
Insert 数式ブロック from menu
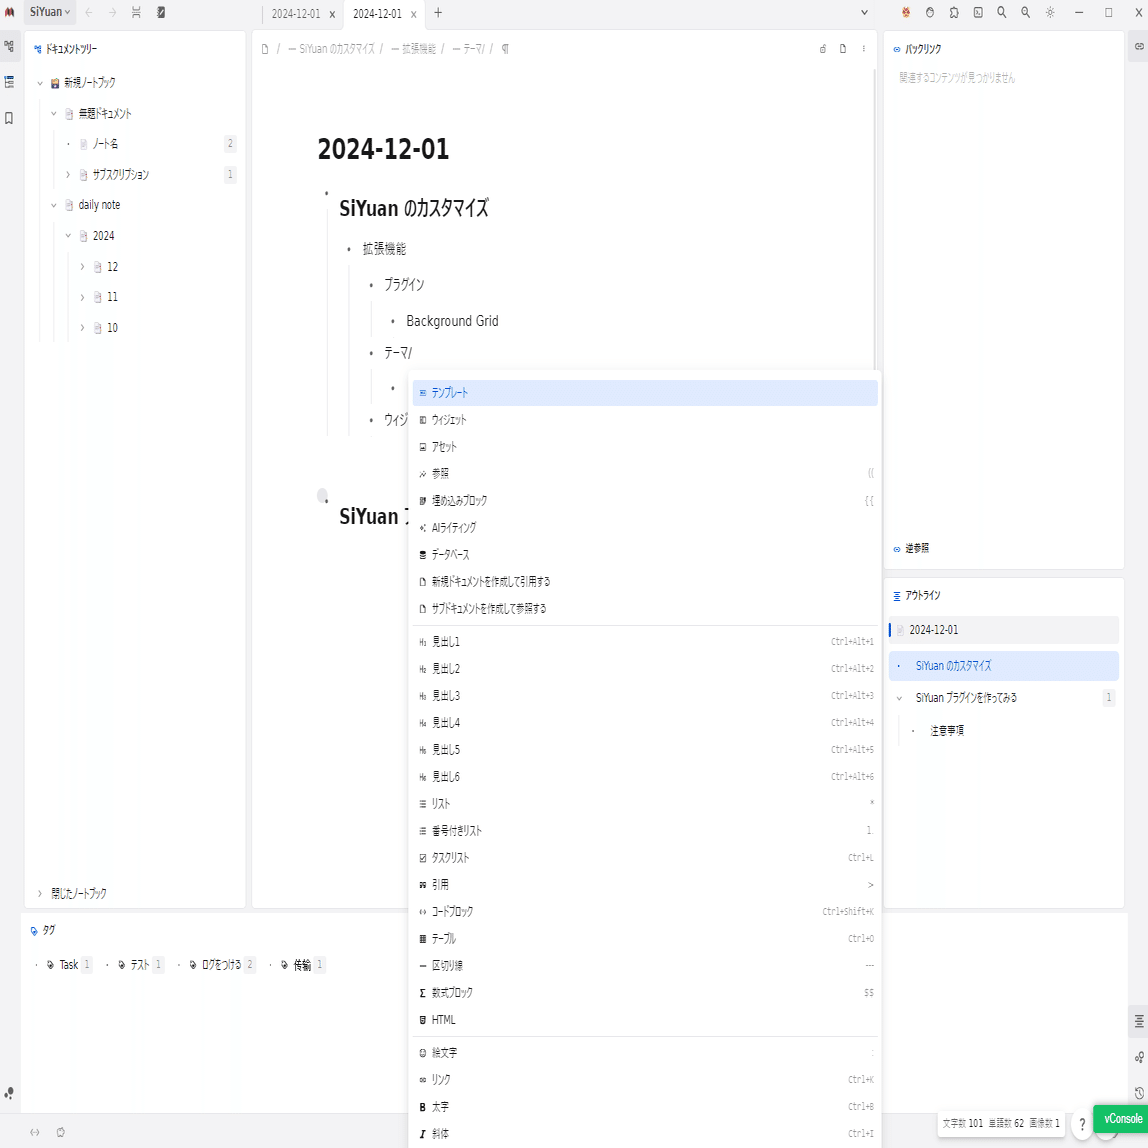tap(645, 993)
